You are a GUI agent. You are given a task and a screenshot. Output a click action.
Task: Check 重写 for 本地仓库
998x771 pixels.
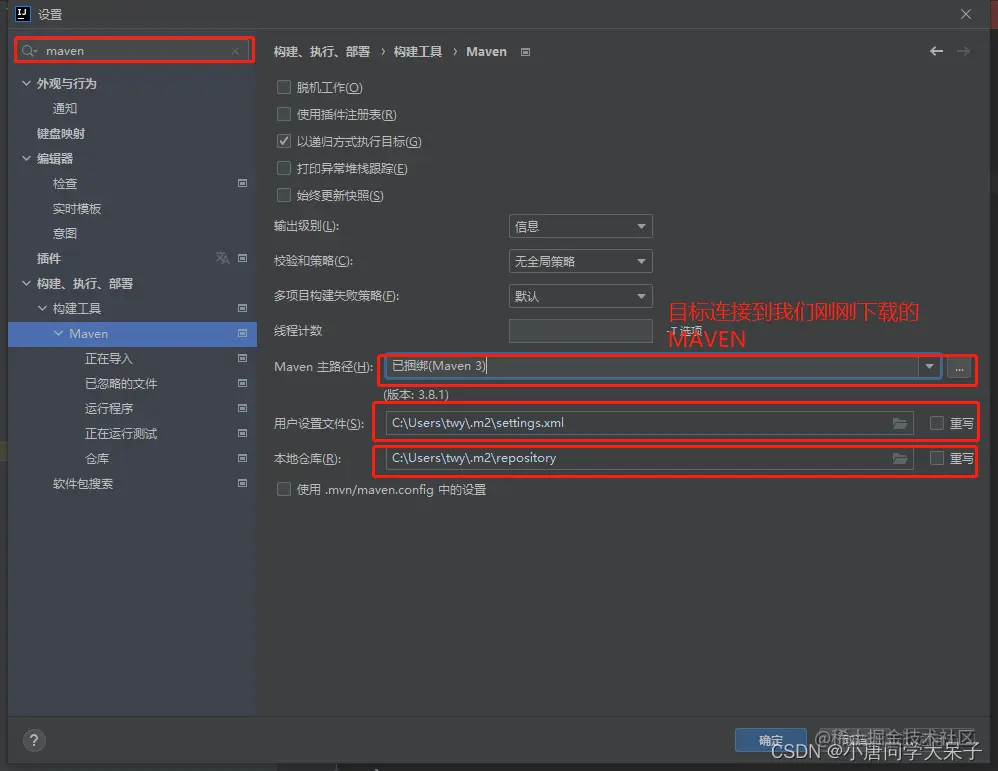pos(936,458)
